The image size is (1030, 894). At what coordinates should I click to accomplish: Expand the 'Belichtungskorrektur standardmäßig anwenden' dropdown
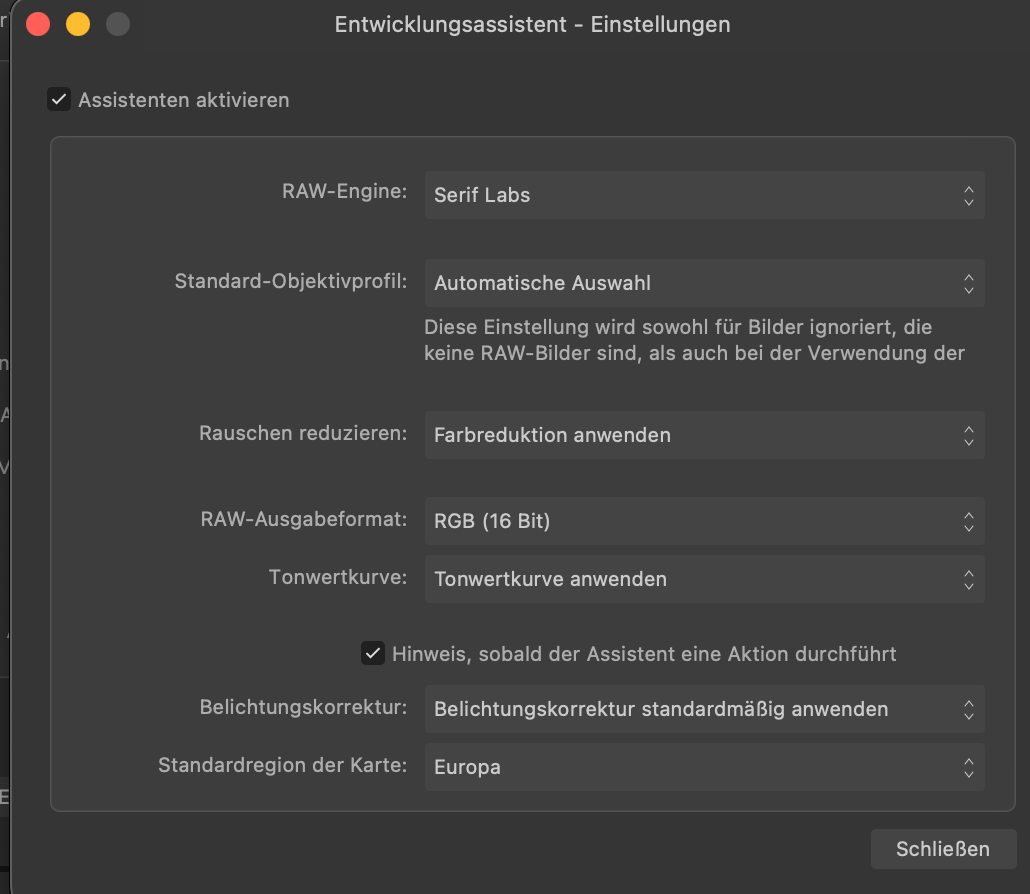tap(704, 709)
